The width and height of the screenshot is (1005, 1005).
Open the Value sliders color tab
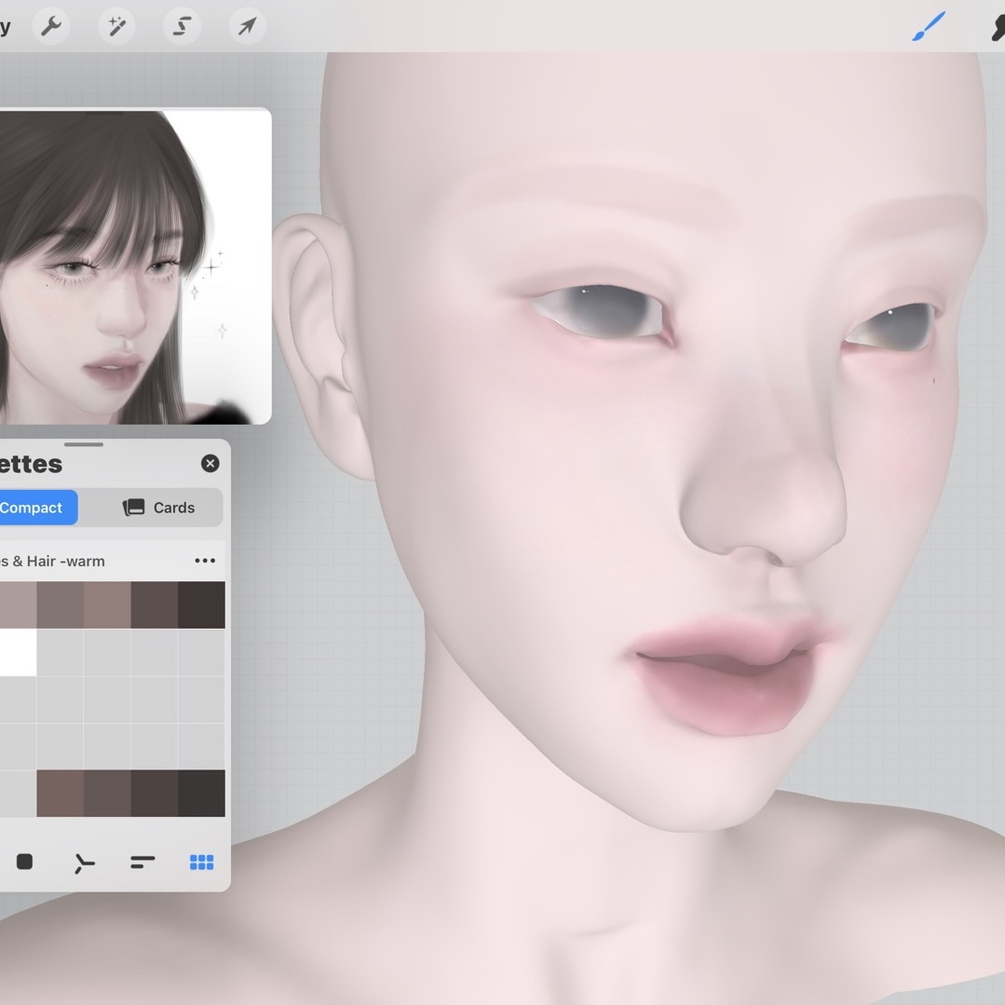[142, 862]
